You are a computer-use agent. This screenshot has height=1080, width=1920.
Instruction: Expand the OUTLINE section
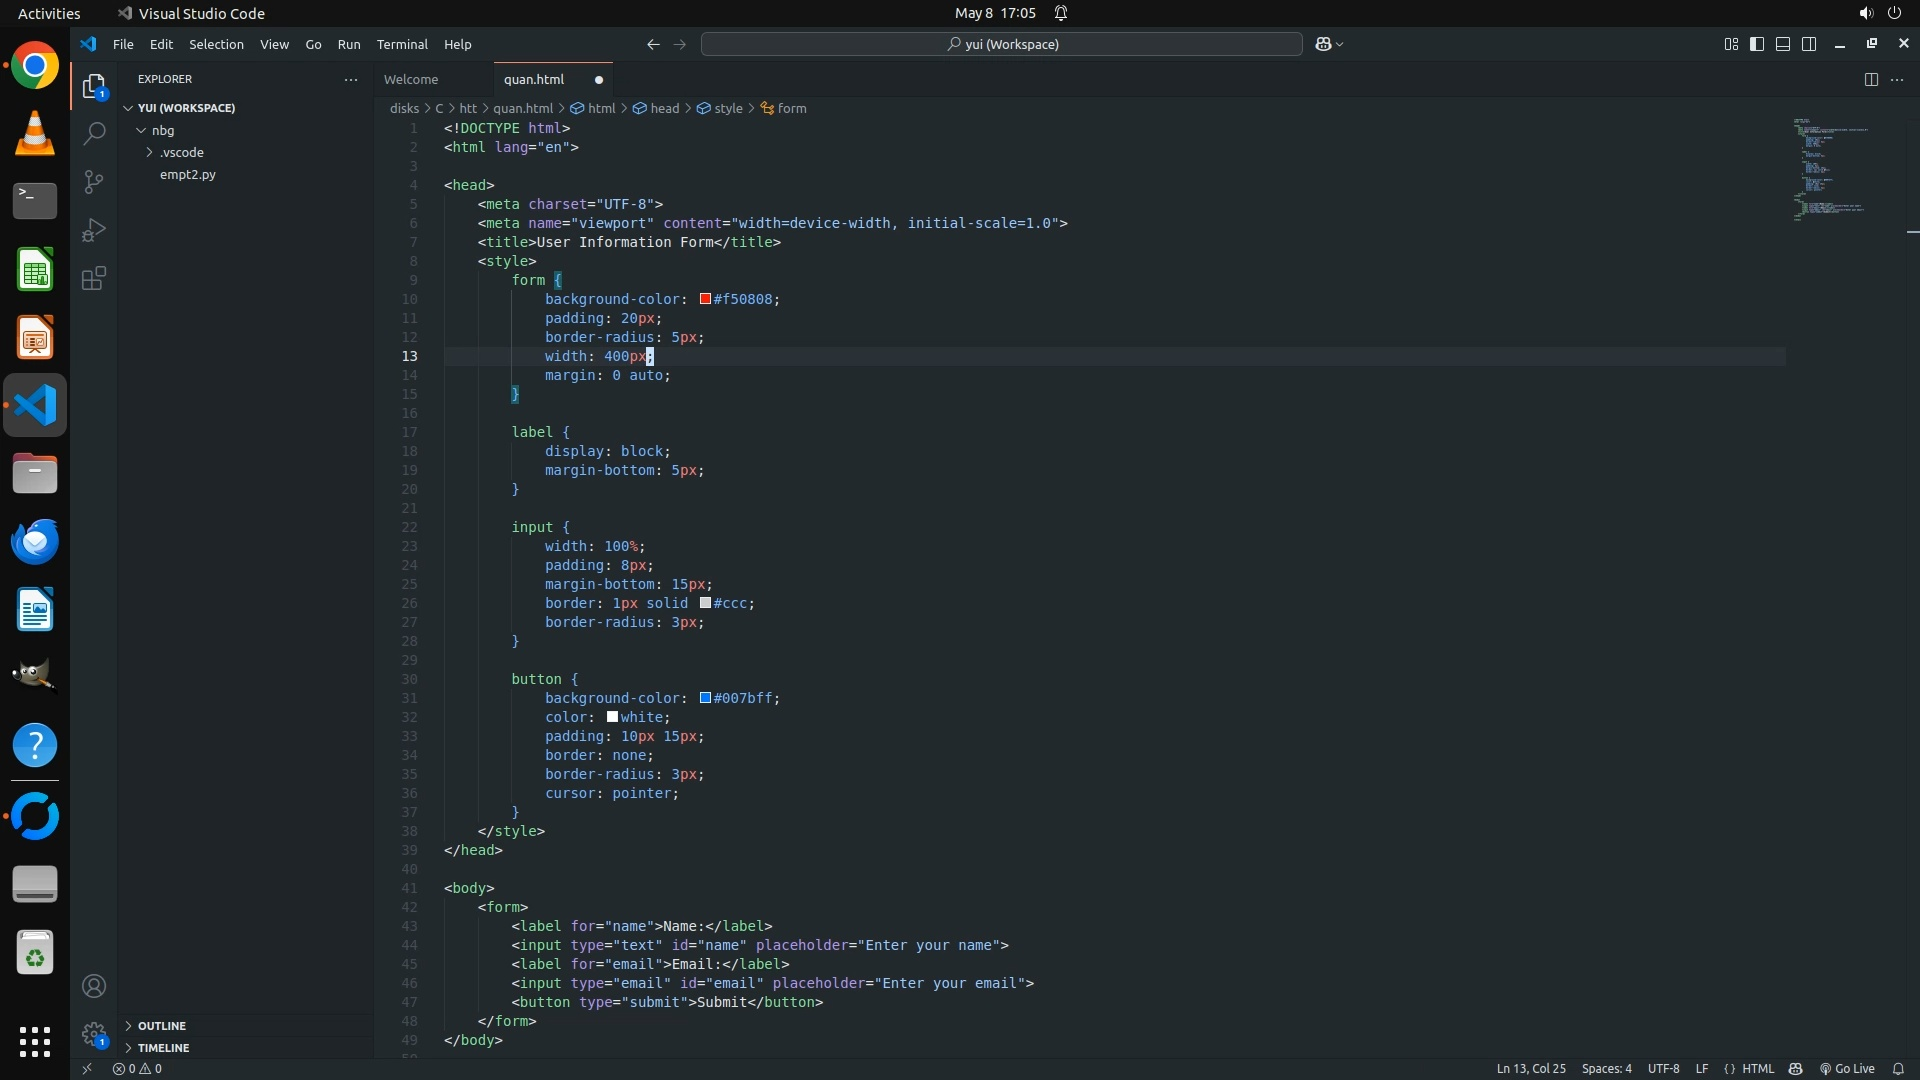tap(162, 1026)
